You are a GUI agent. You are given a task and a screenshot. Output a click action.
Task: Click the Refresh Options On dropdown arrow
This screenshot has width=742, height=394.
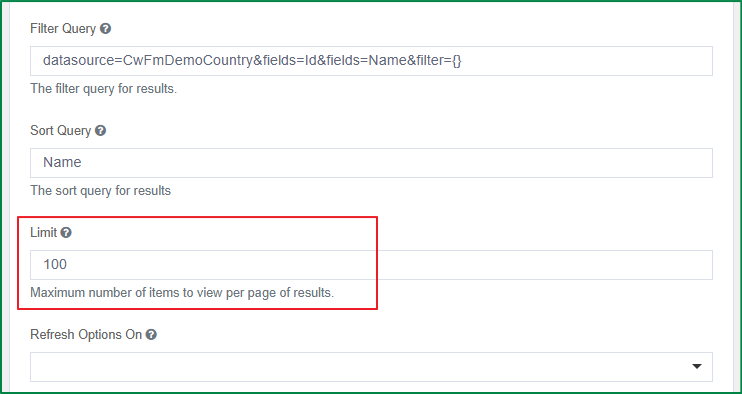[x=697, y=367]
